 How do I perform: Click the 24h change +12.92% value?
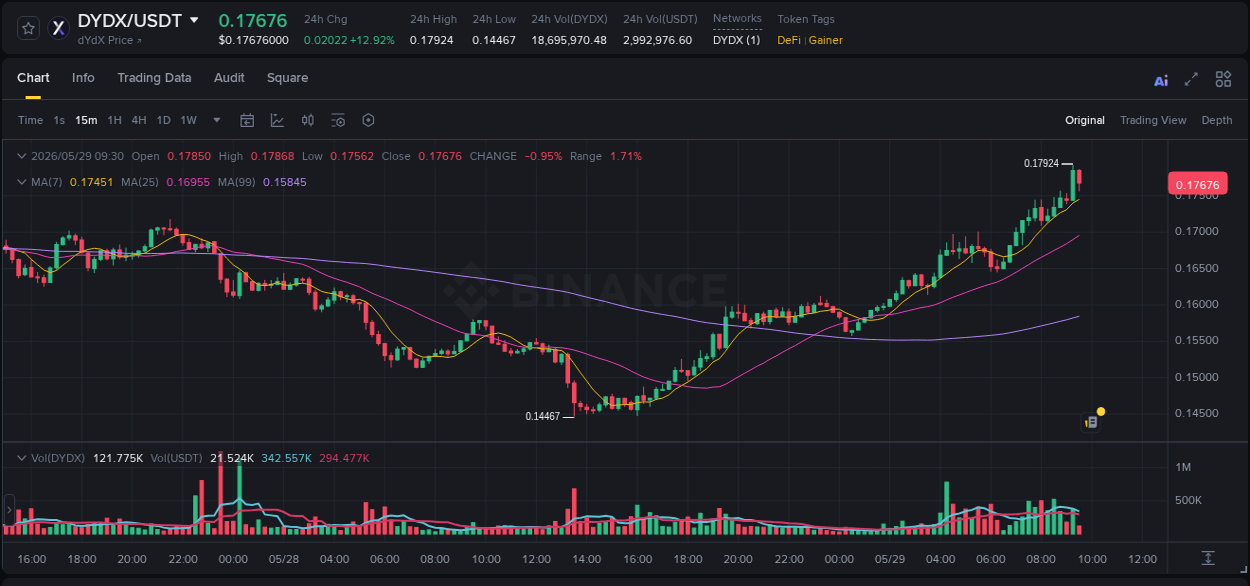pos(372,40)
